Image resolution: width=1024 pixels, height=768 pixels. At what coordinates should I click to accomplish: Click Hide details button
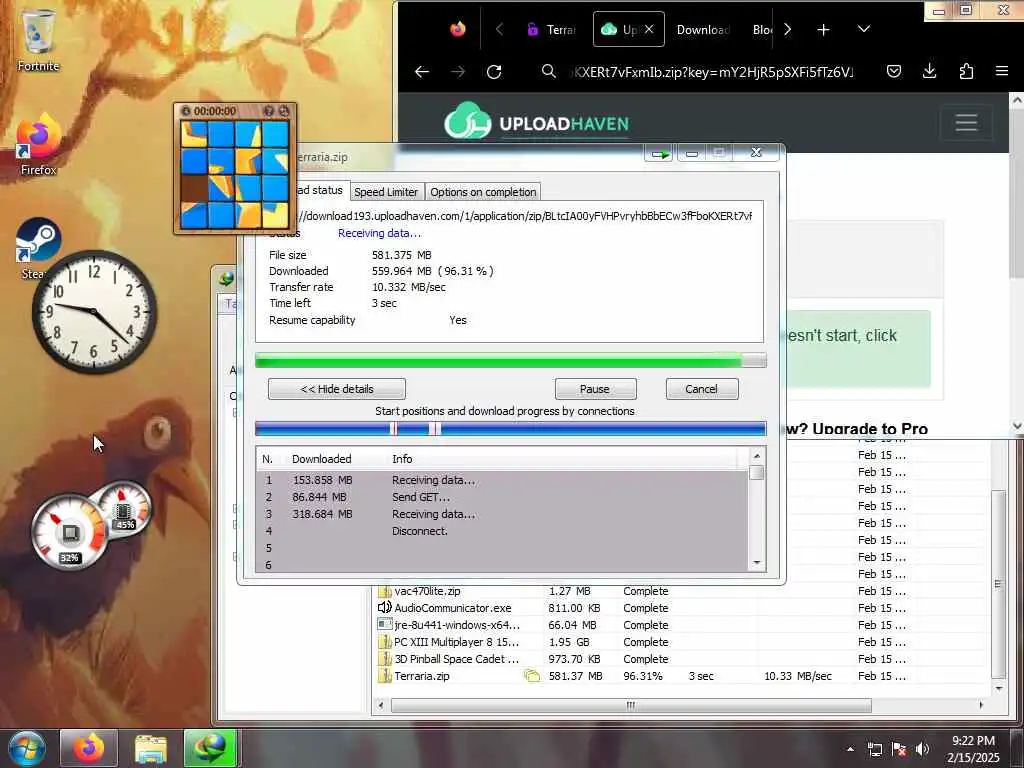coord(336,389)
